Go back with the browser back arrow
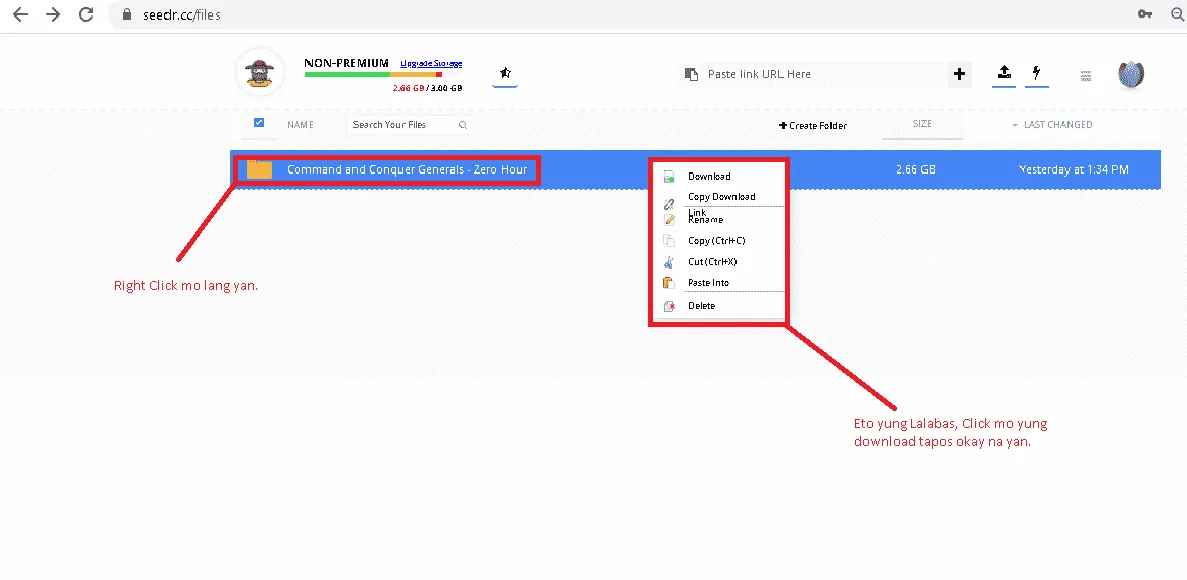1187x580 pixels. (x=20, y=14)
